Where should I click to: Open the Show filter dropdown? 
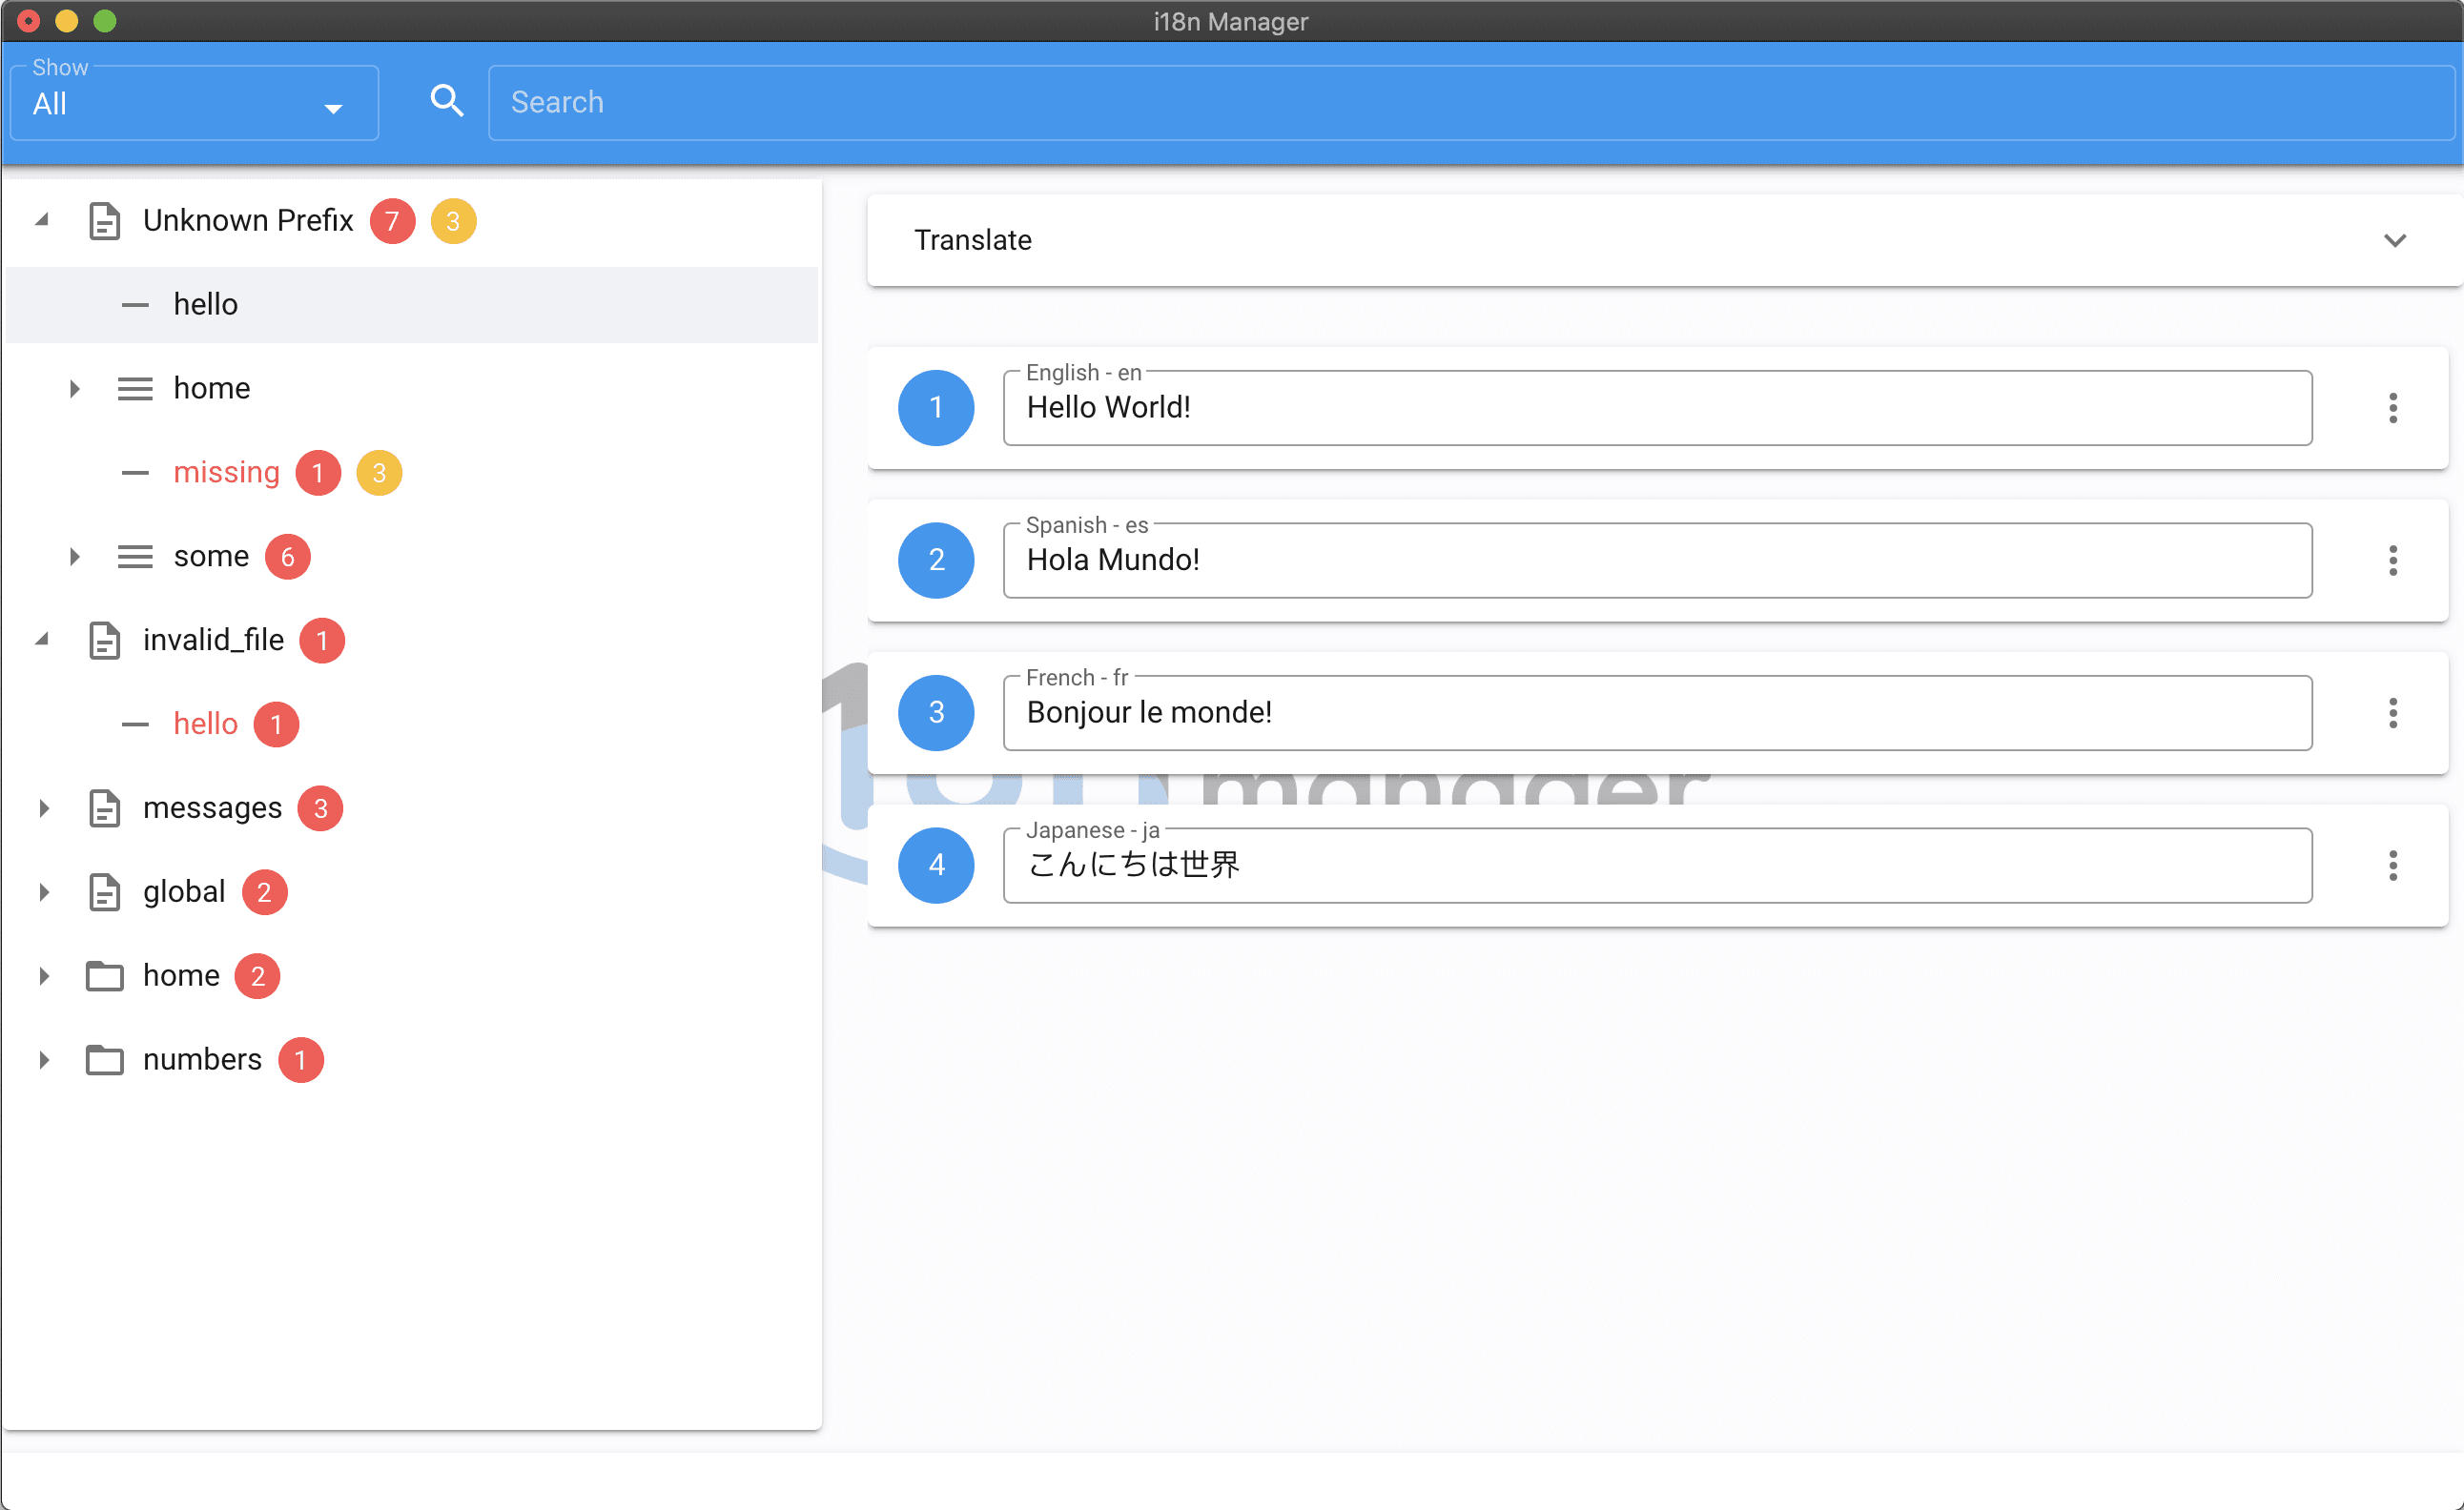point(194,104)
